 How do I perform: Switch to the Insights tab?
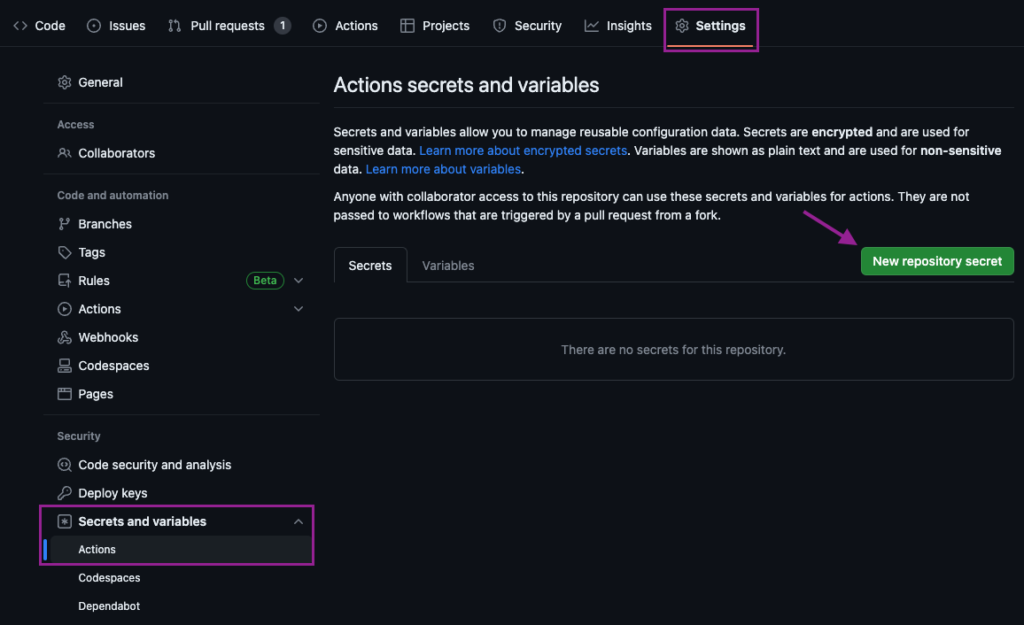pos(618,25)
